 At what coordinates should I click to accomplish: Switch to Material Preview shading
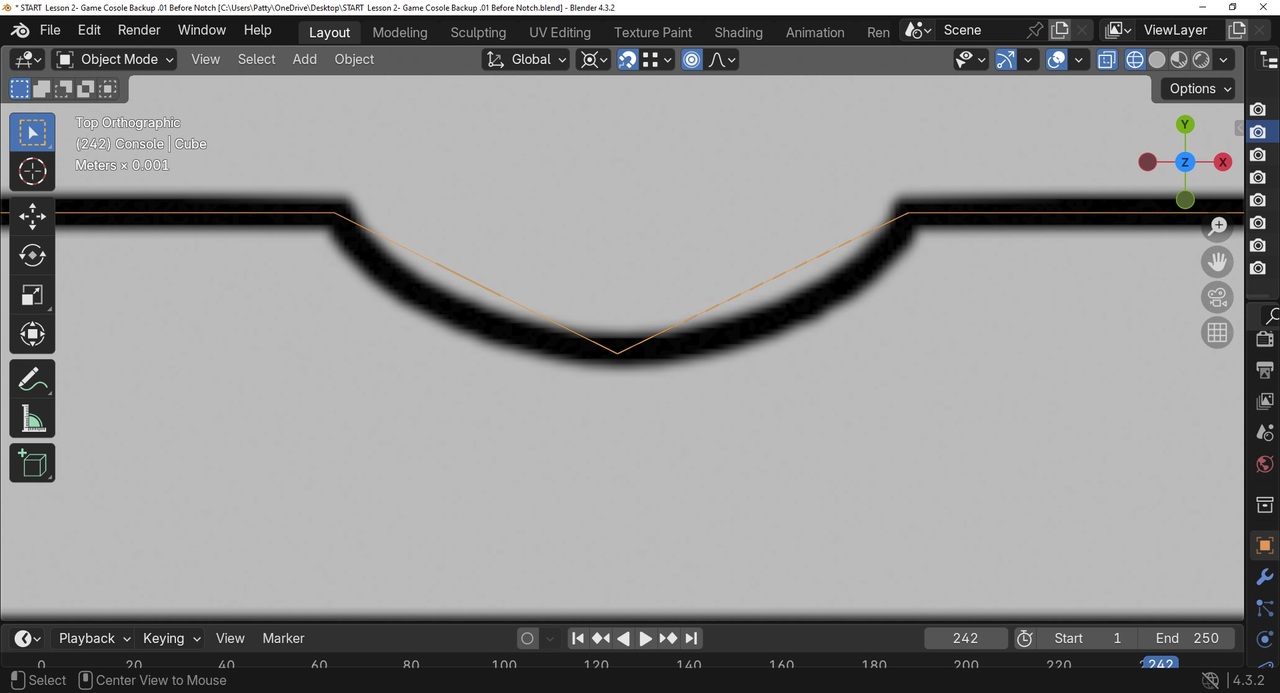[1179, 59]
